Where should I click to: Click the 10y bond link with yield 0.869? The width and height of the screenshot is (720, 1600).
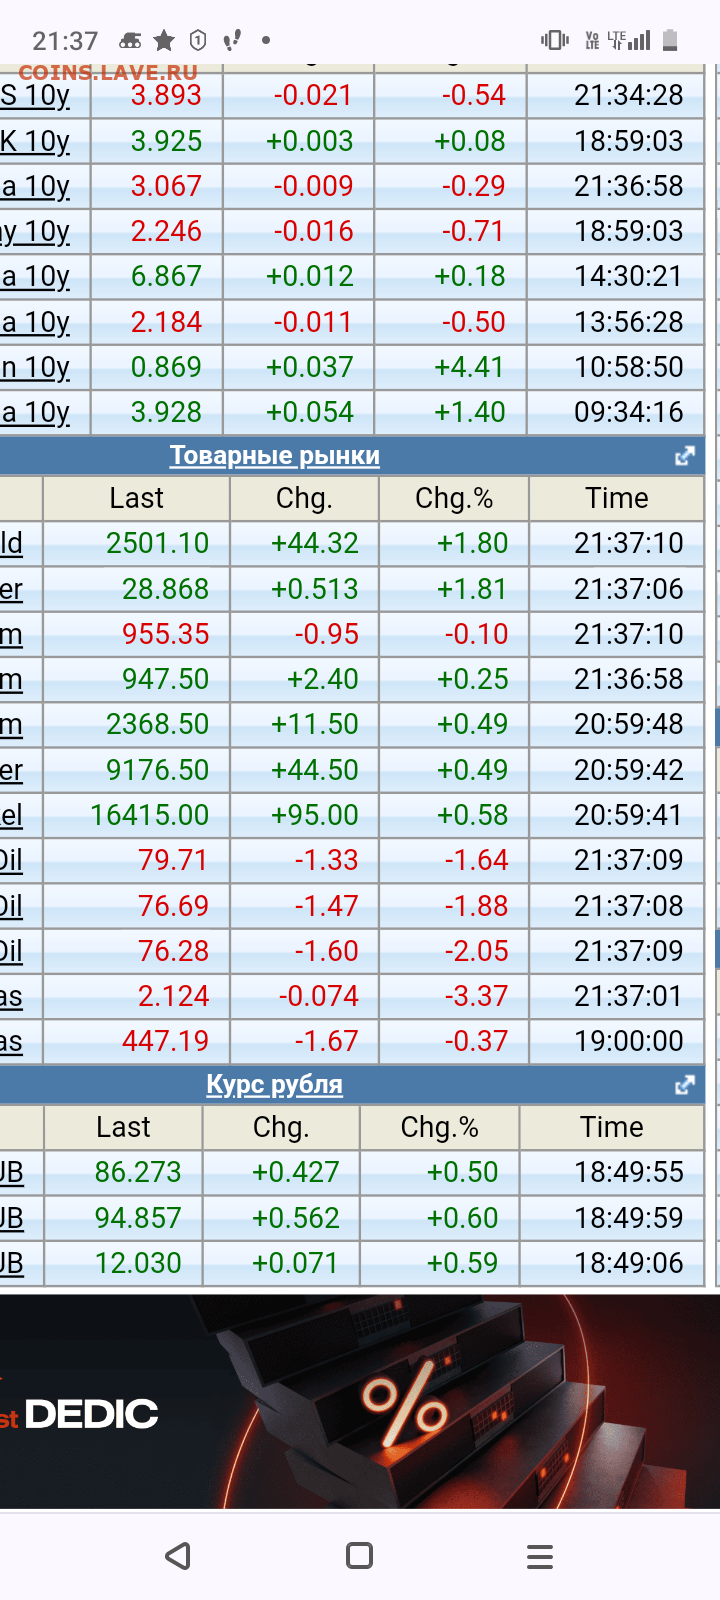[x=36, y=368]
